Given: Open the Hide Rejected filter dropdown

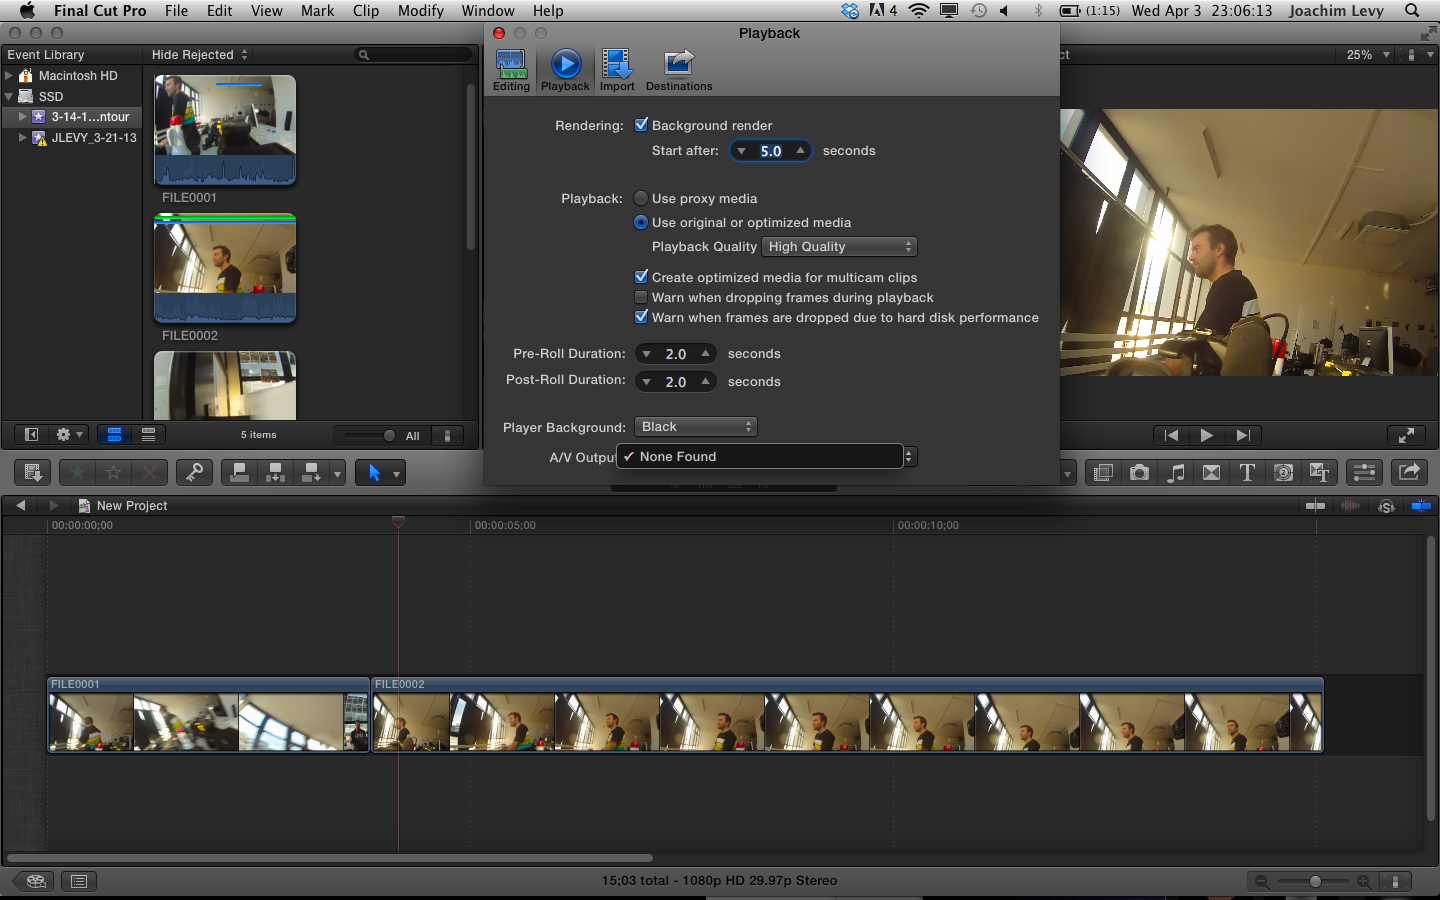Looking at the screenshot, I should (200, 55).
